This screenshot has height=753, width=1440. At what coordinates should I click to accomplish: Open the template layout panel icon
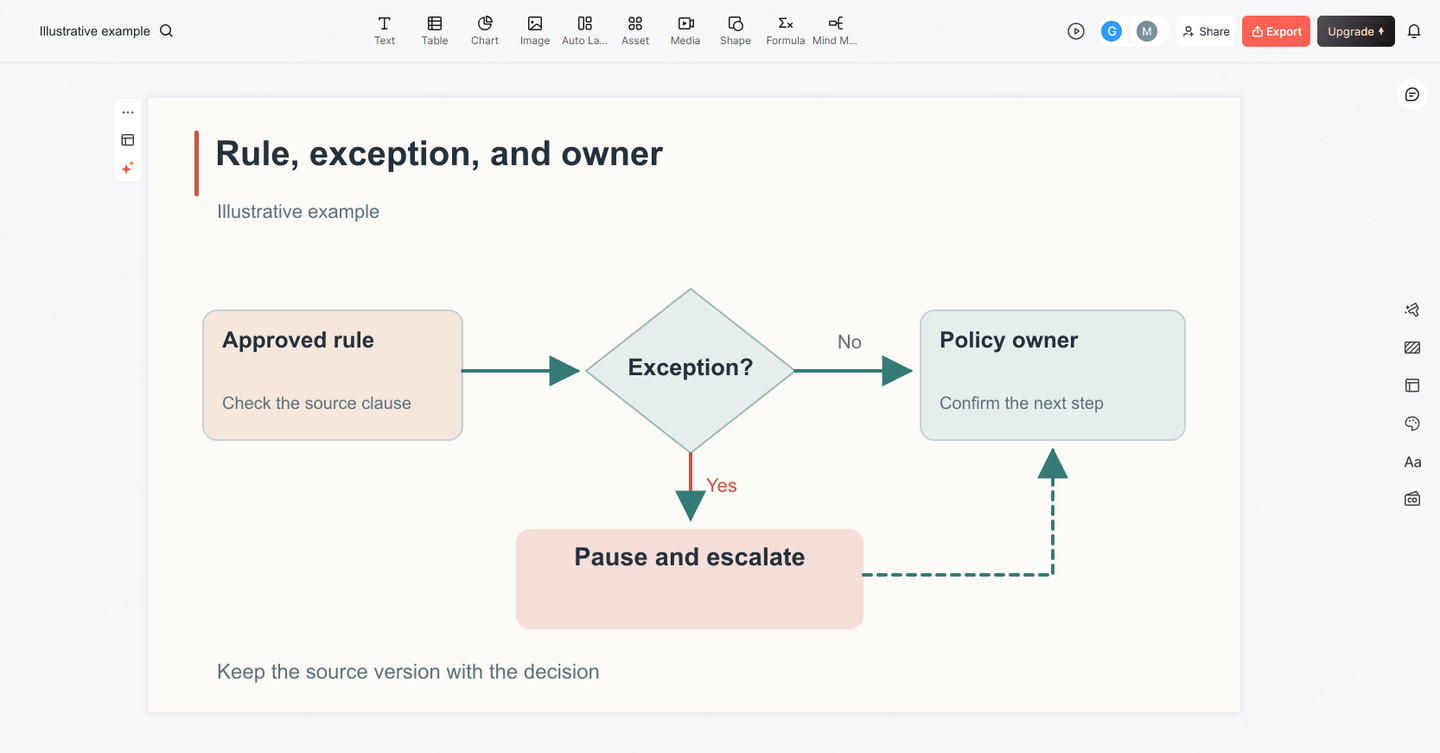[1412, 385]
